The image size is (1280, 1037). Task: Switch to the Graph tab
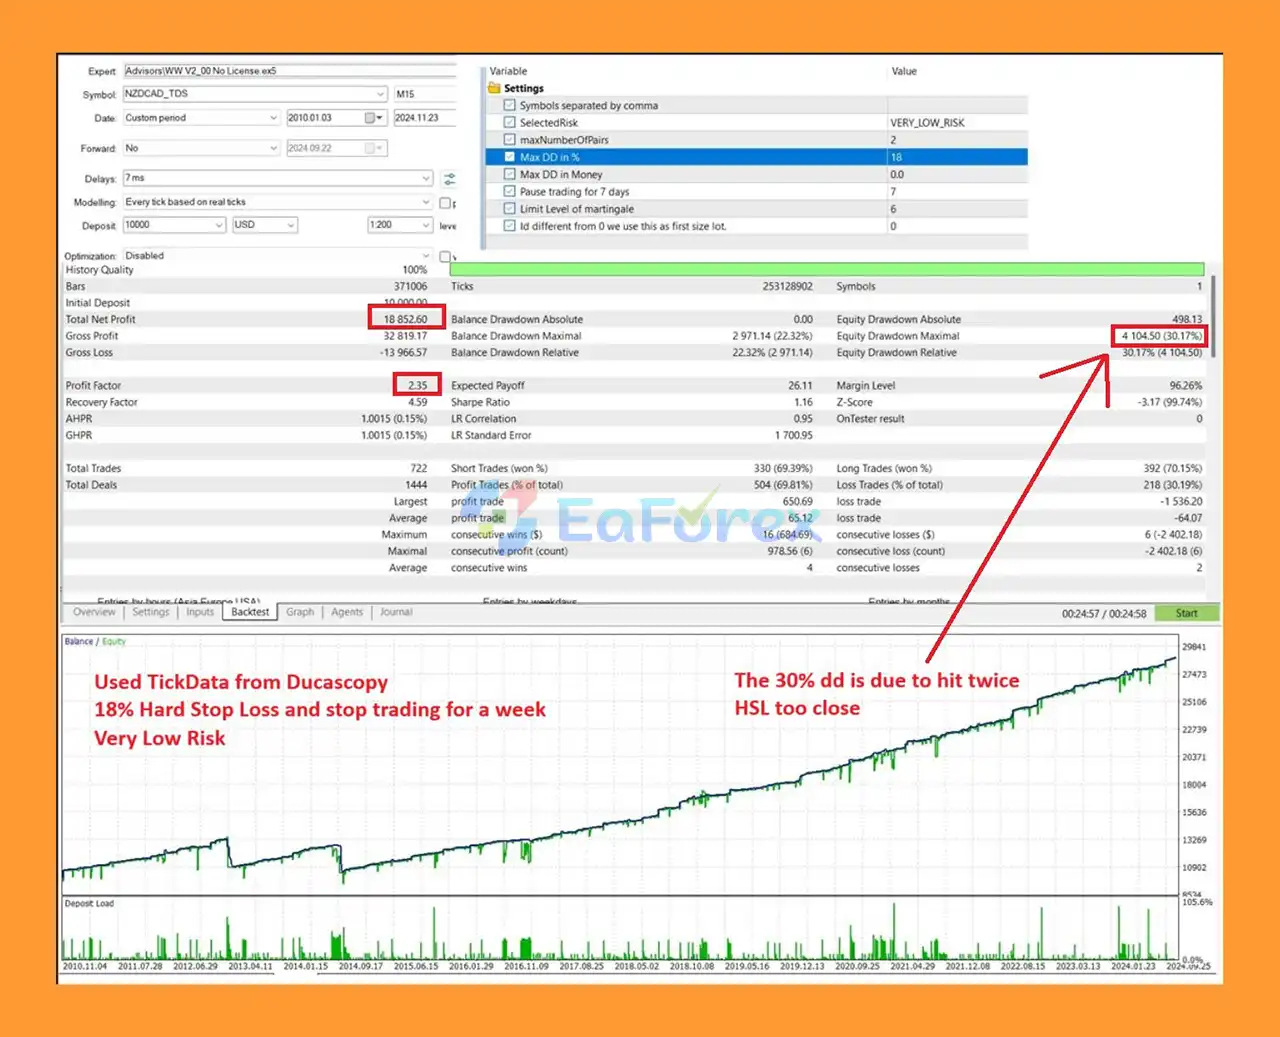click(299, 612)
